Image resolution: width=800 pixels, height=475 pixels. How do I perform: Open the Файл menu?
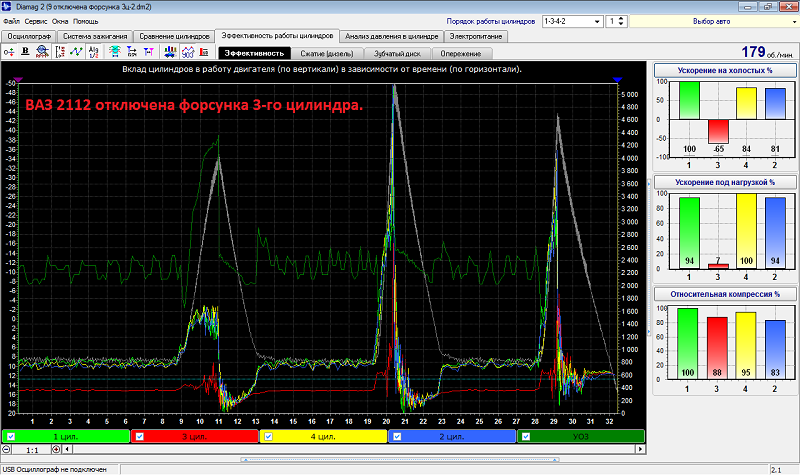pos(11,21)
